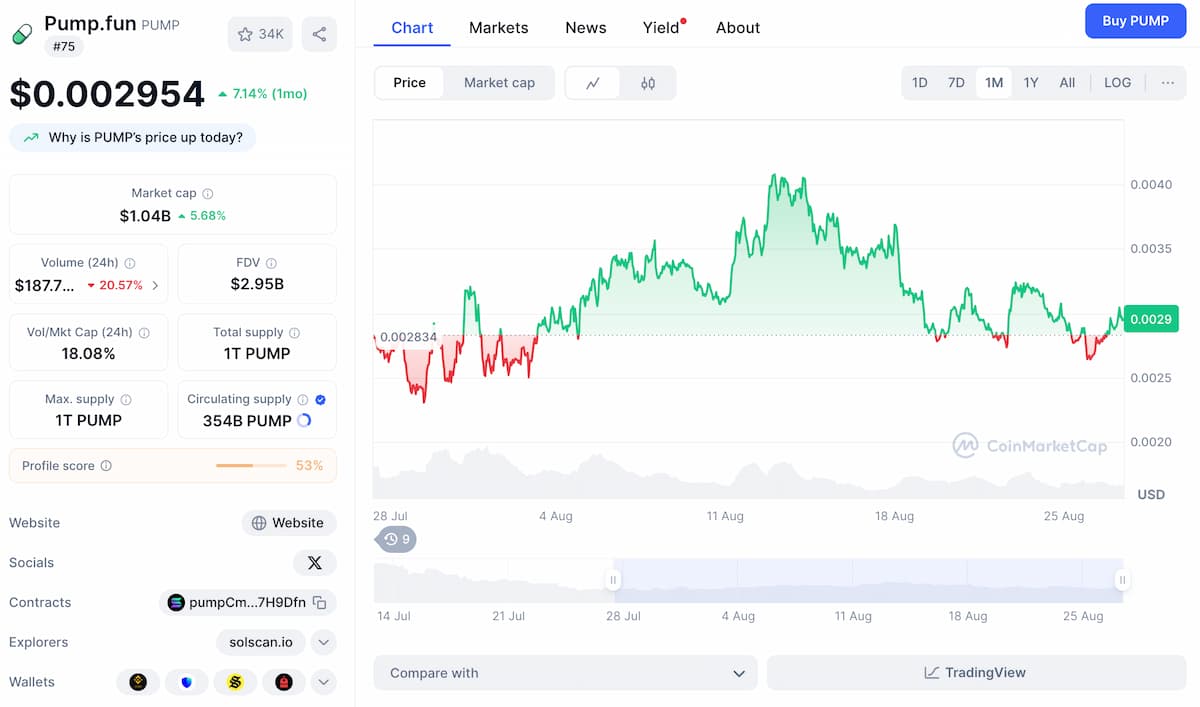This screenshot has height=707, width=1200.
Task: Add Pump.fun to watchlist with star button
Action: [x=260, y=34]
